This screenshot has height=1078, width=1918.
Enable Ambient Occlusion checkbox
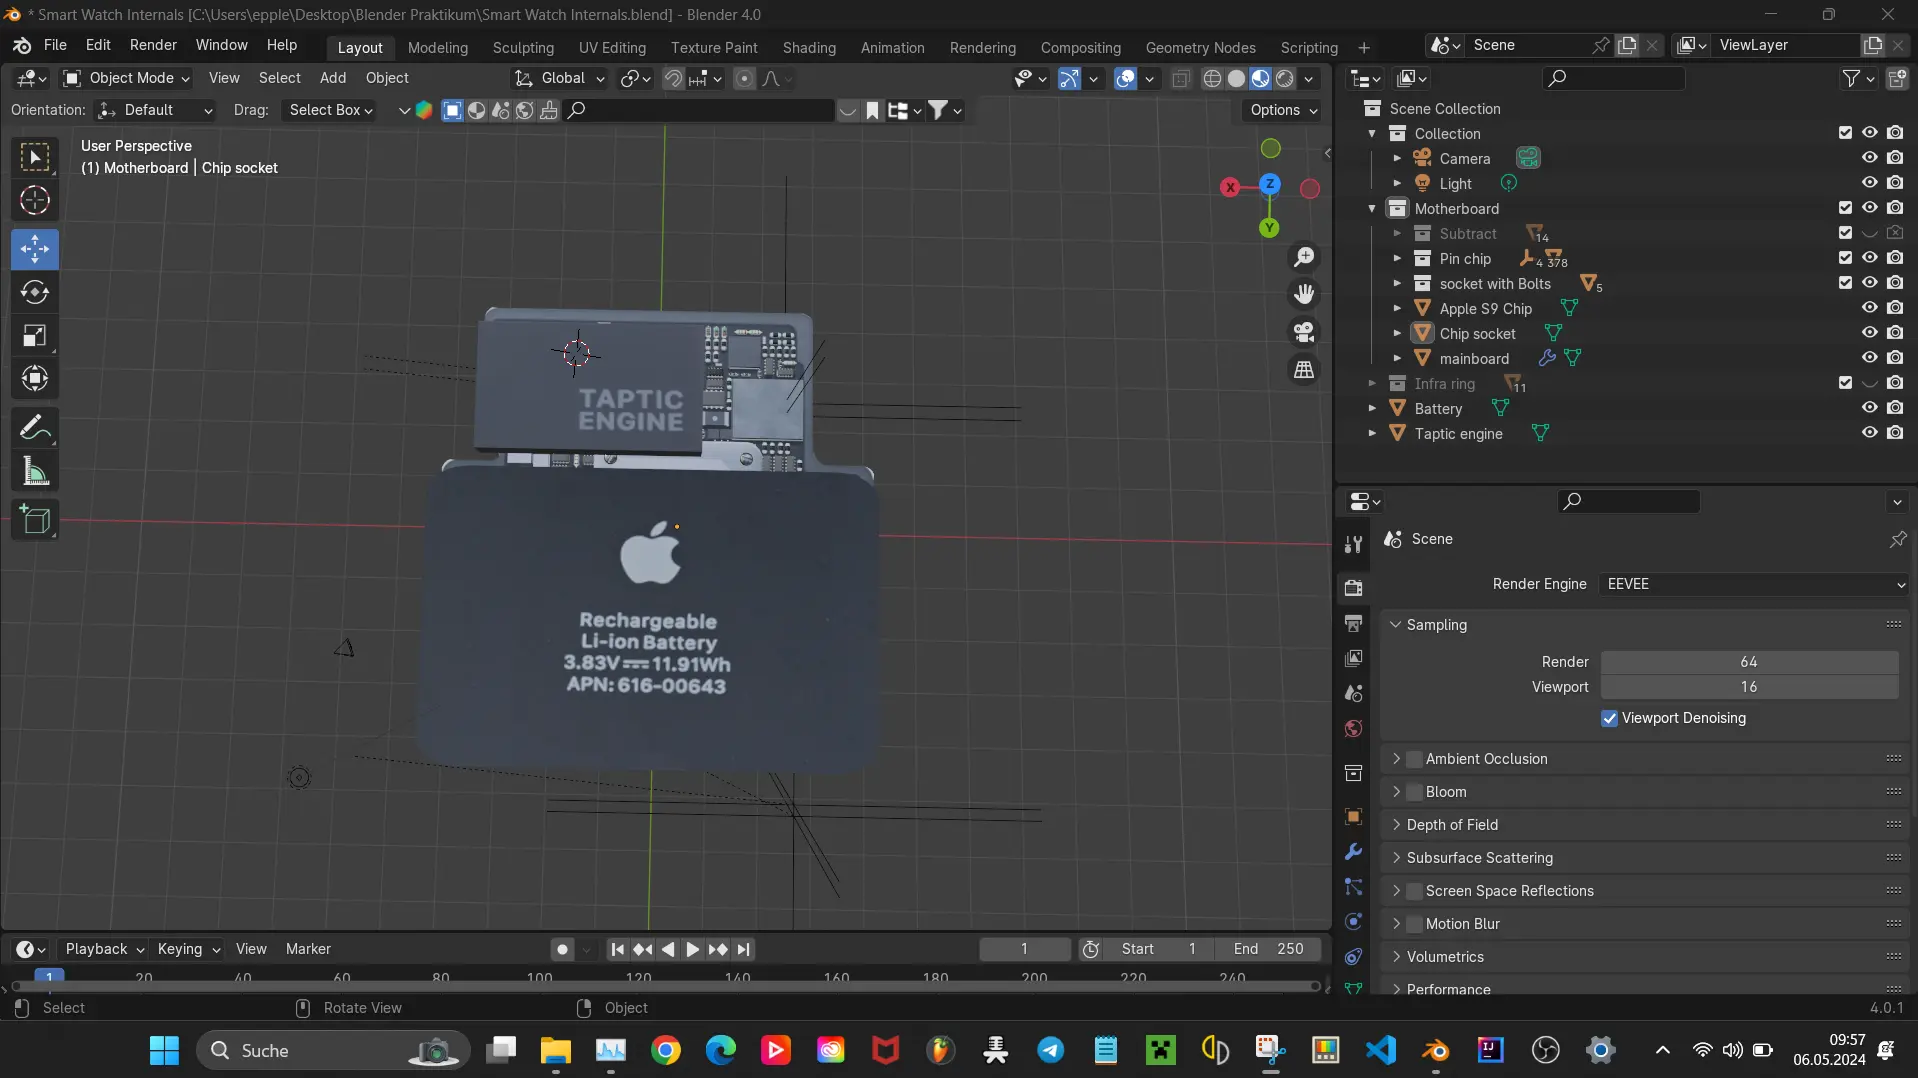1414,759
